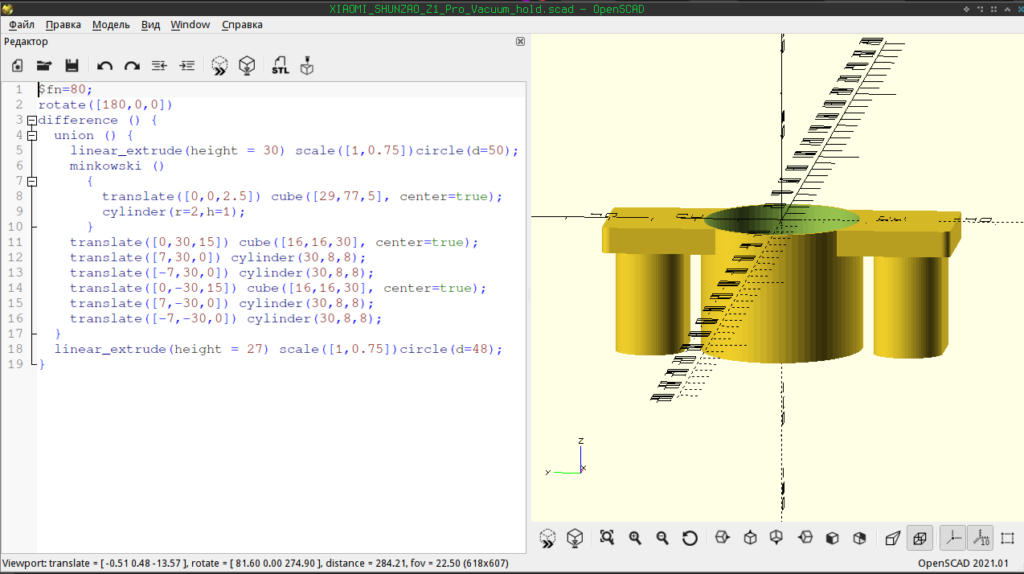
Task: Open the Модель menu
Action: [x=111, y=25]
